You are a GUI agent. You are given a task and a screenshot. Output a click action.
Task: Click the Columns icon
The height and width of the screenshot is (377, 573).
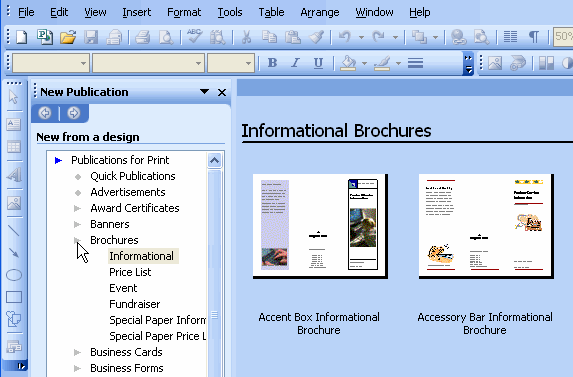tap(510, 37)
